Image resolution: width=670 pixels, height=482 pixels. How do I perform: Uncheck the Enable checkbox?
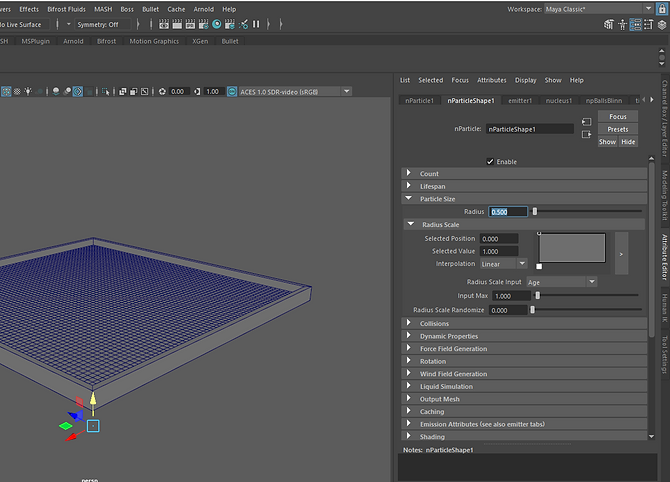click(x=490, y=162)
